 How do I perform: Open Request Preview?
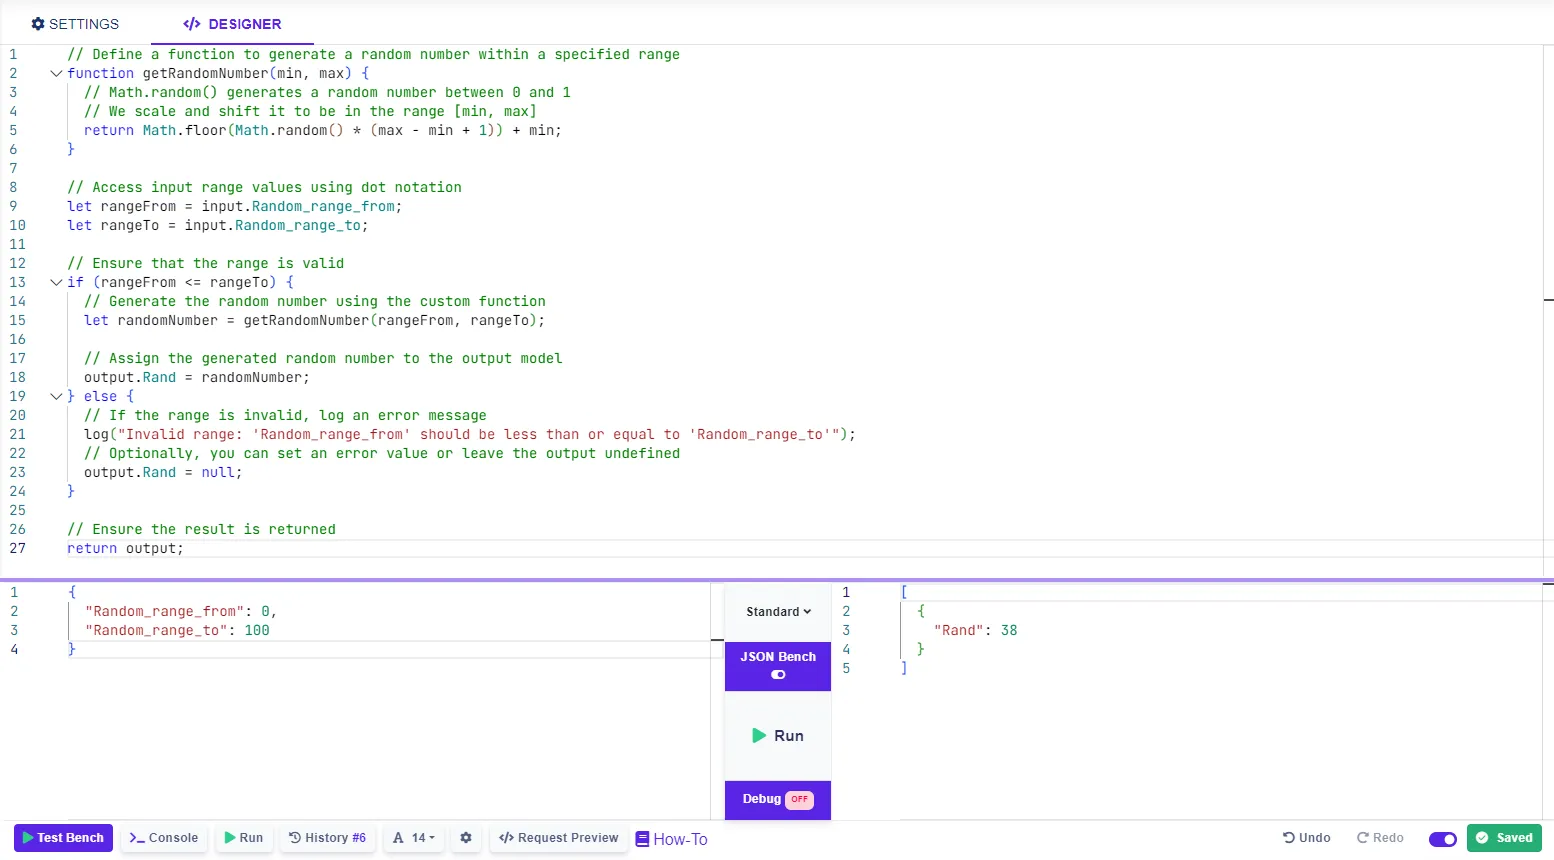click(x=559, y=838)
